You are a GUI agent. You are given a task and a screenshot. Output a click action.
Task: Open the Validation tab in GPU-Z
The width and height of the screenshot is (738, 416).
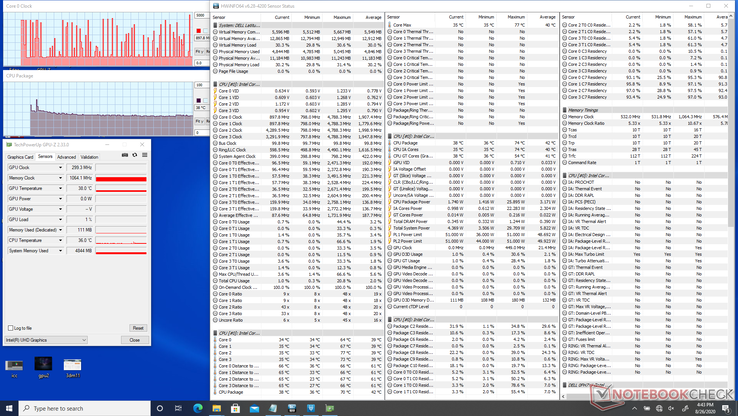click(x=89, y=157)
